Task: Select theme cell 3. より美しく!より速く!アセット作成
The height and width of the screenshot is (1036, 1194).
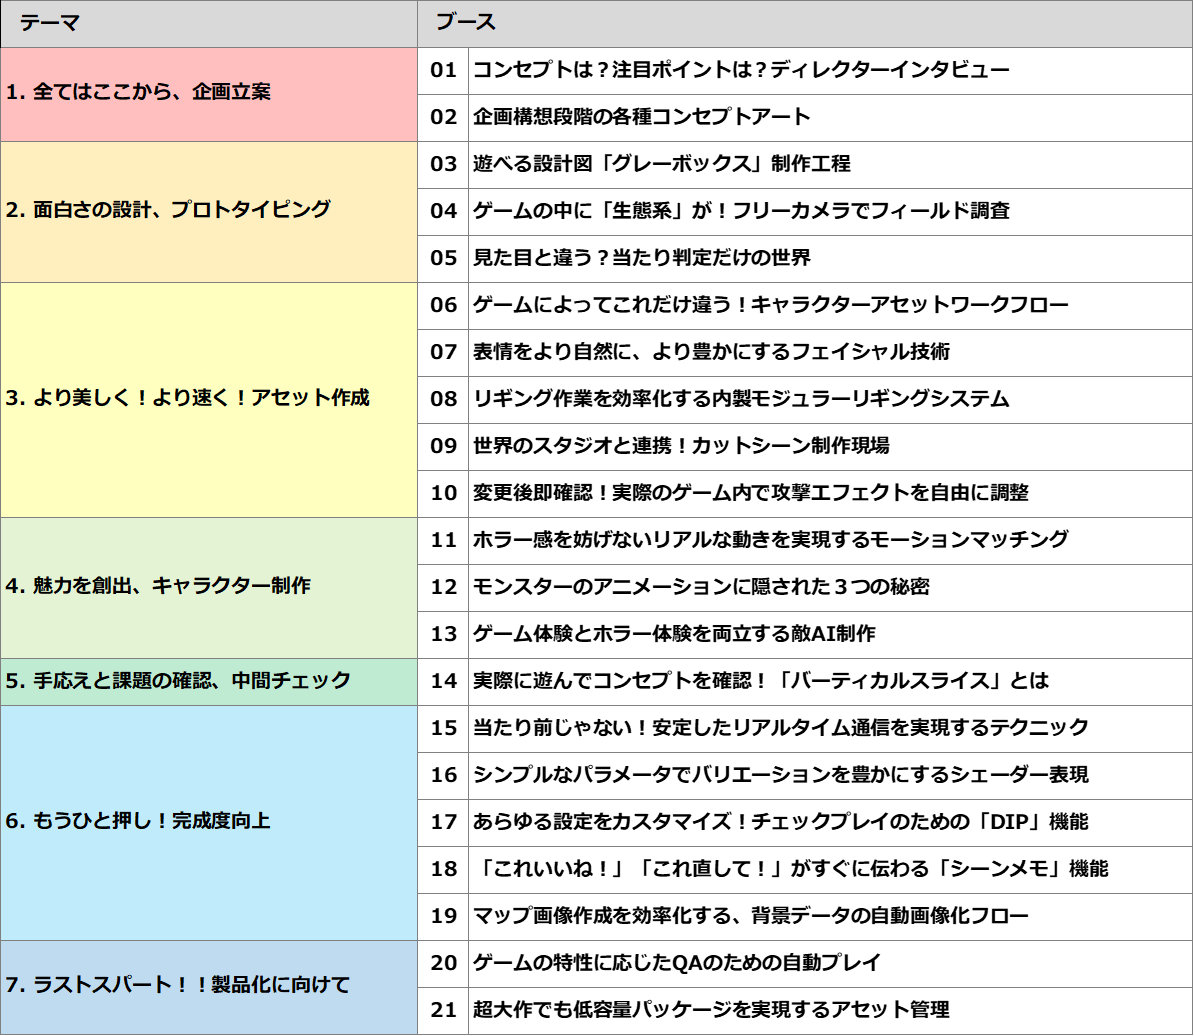Action: pos(209,400)
